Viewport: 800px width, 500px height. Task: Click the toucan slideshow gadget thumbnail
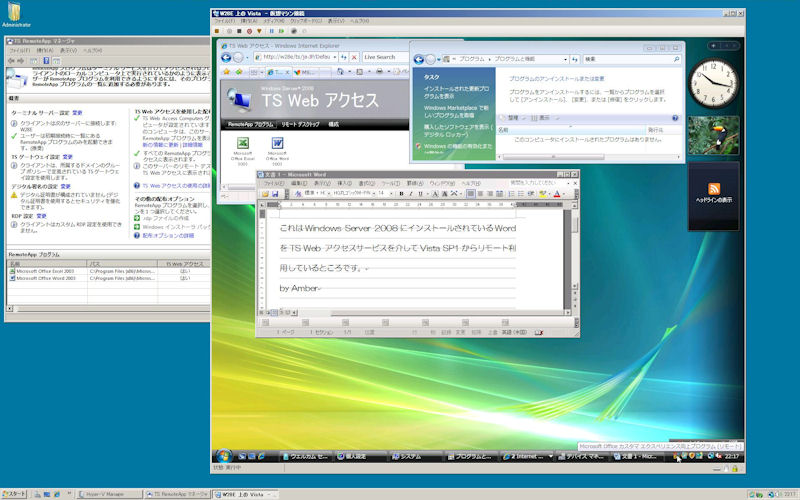[x=713, y=135]
